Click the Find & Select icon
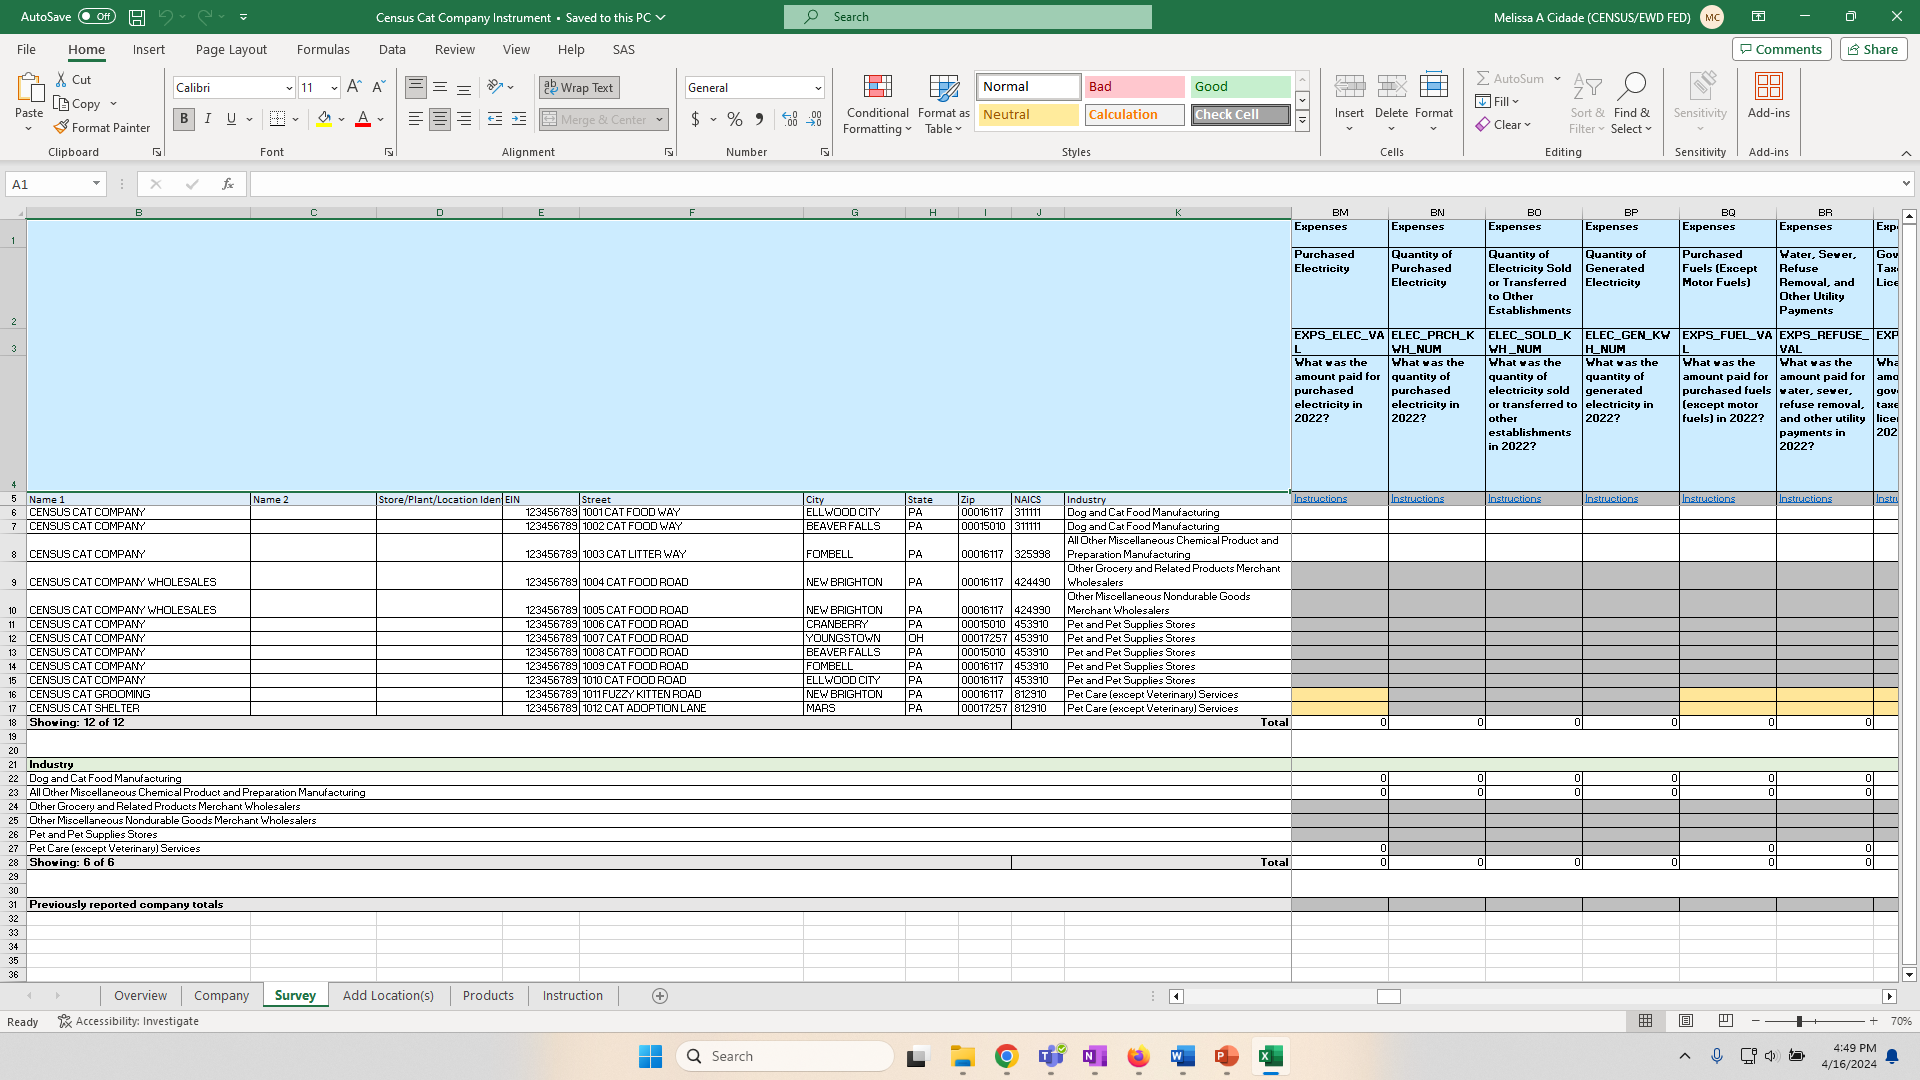Viewport: 1920px width, 1080px height. [1631, 105]
